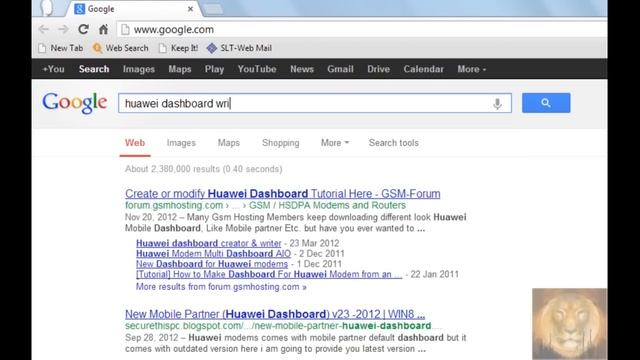Open 'Huawei dashboard creator & writer' sublink
640x360 pixels.
point(209,243)
